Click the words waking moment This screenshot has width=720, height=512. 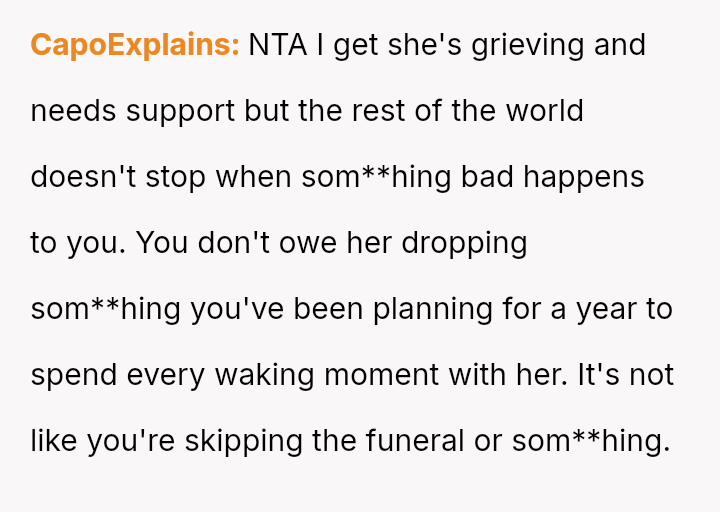[x=330, y=375]
